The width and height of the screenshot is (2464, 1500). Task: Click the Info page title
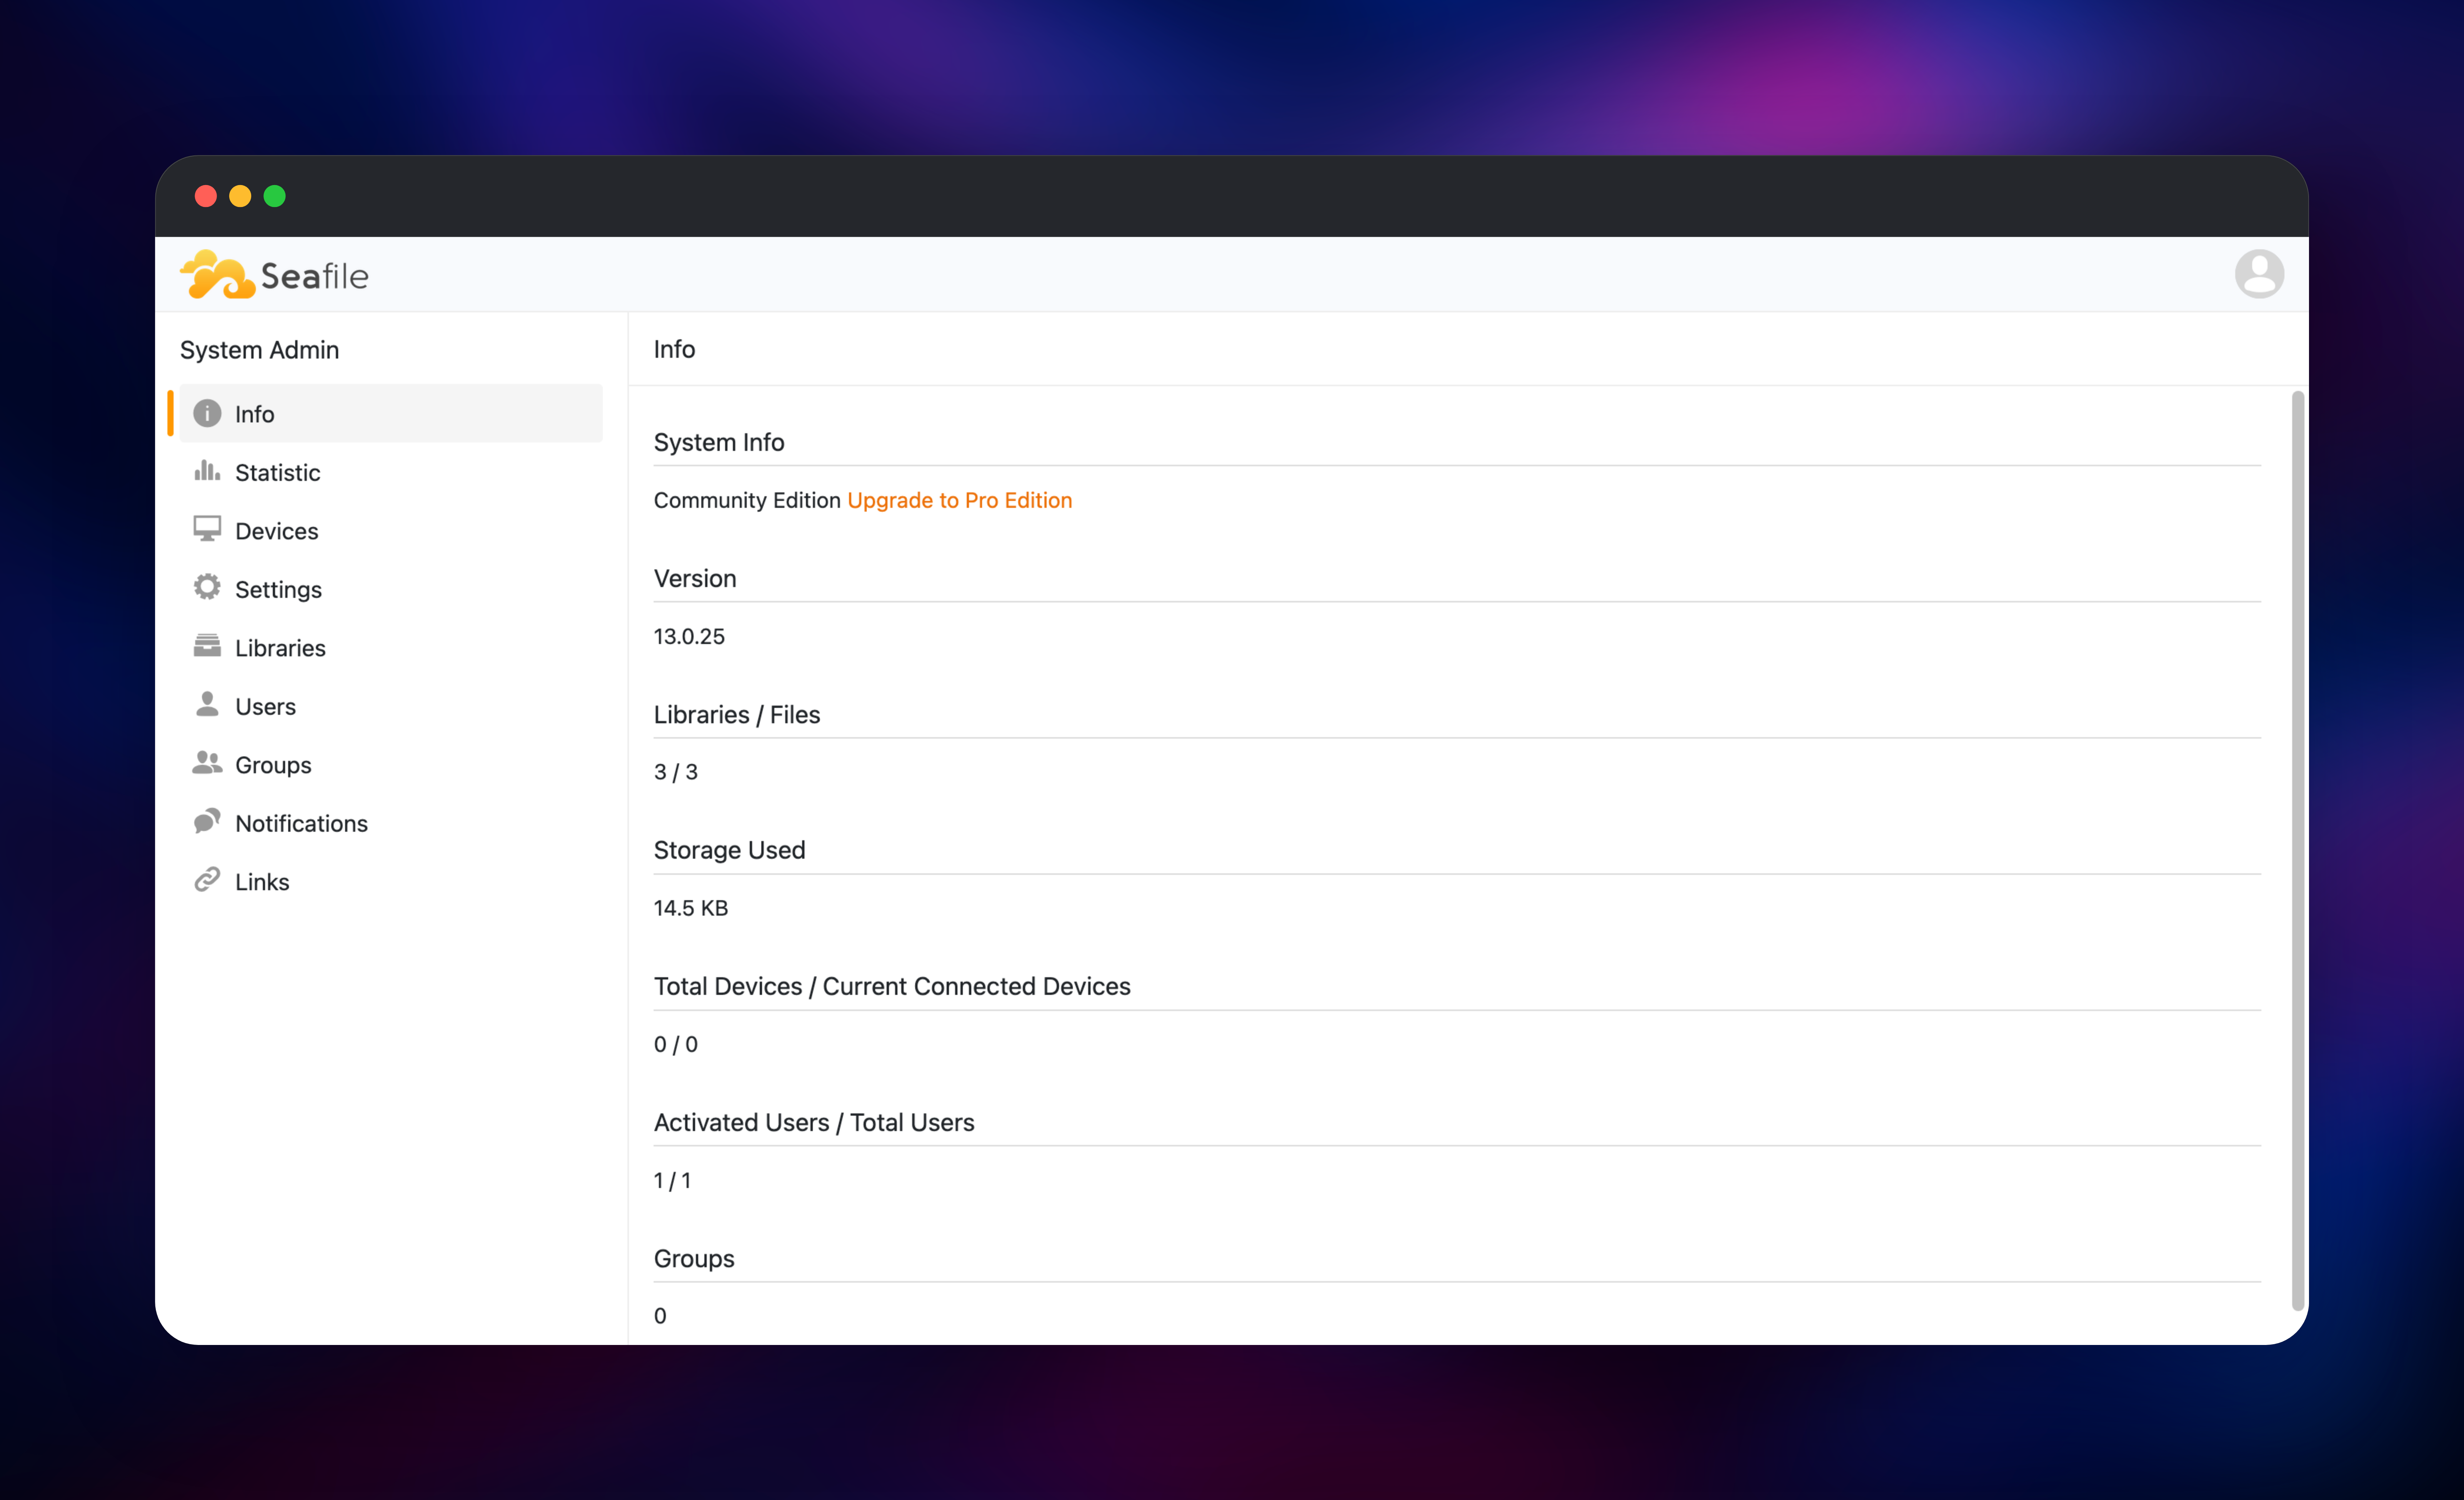674,349
